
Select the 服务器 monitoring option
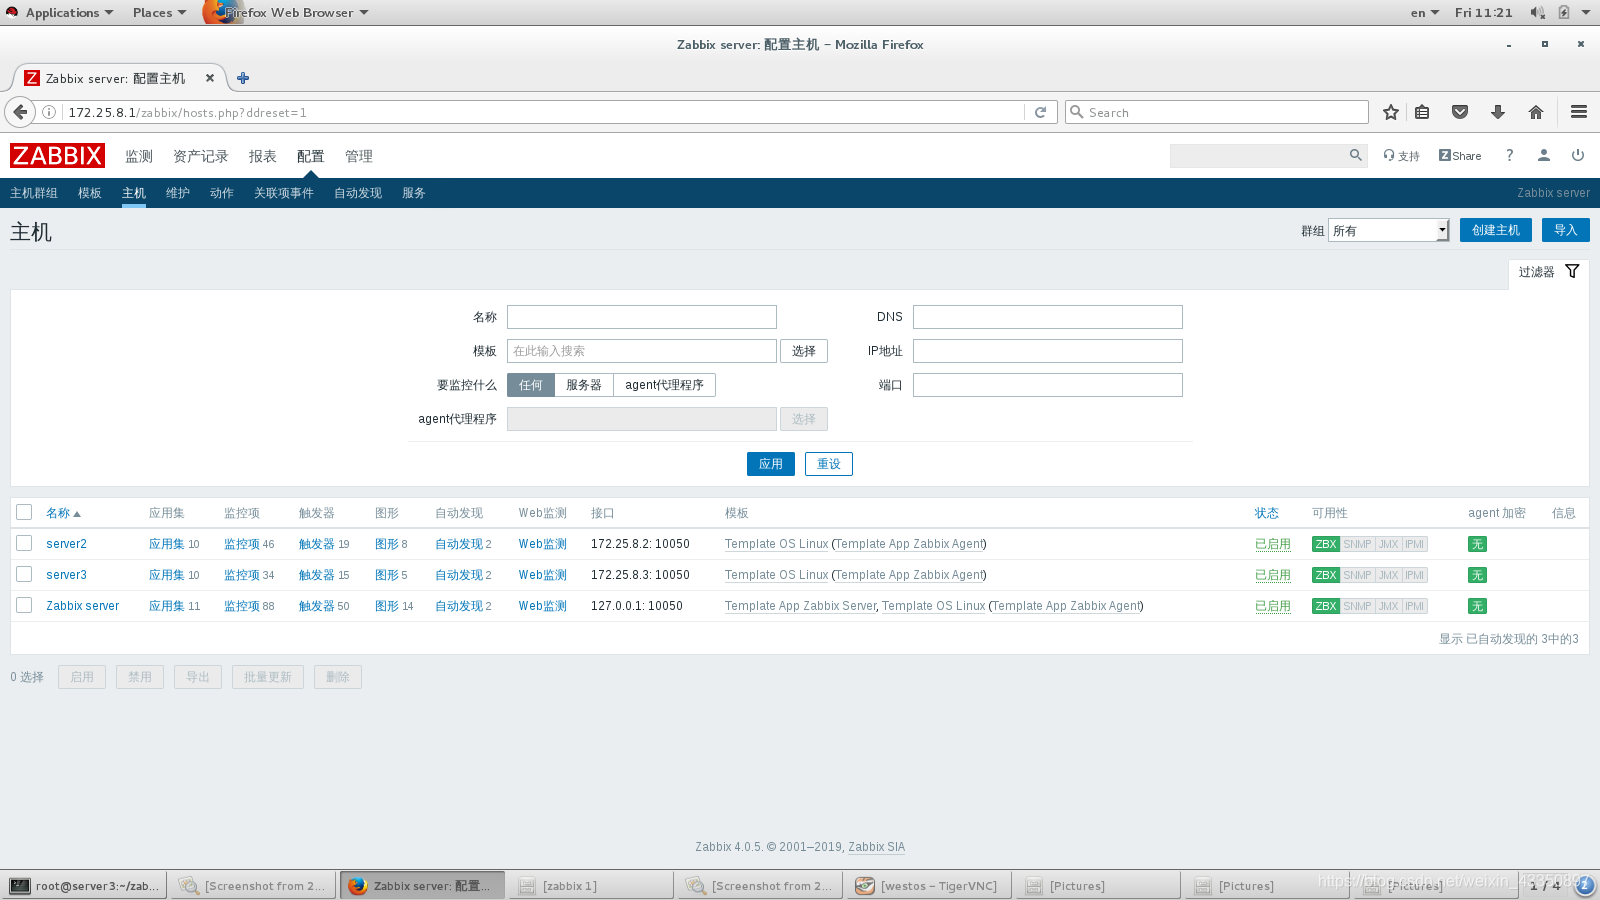pyautogui.click(x=584, y=385)
